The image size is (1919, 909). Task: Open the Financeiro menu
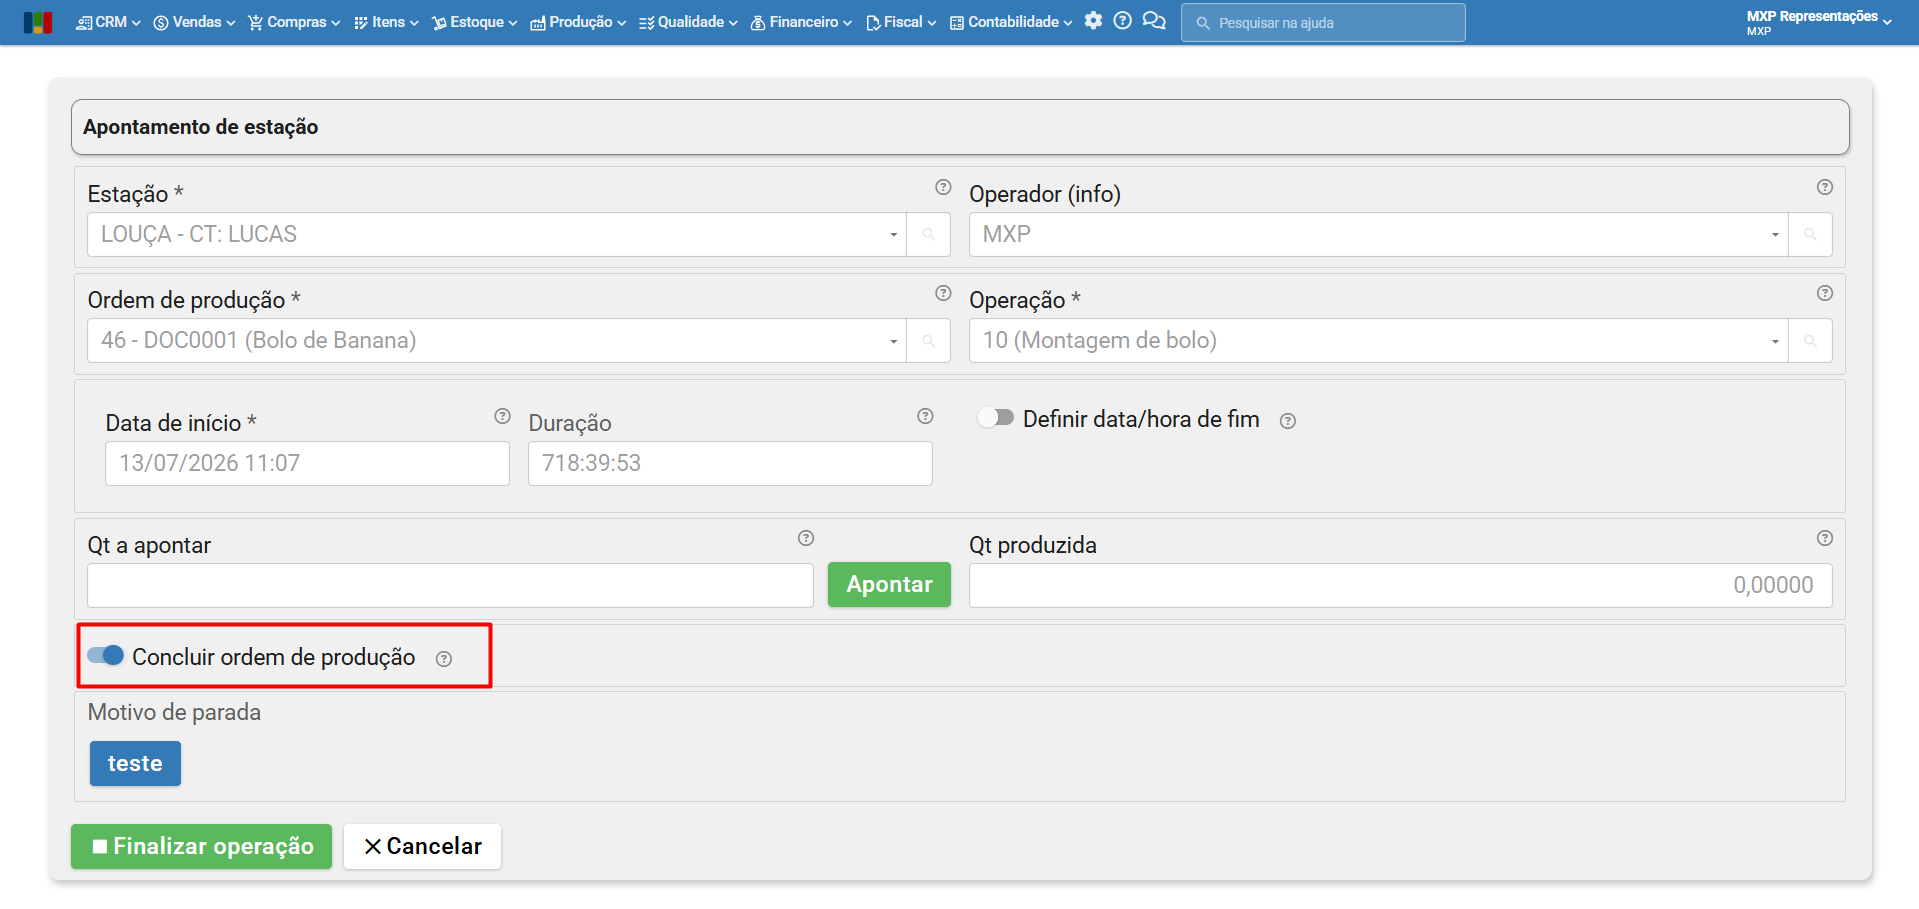[801, 22]
